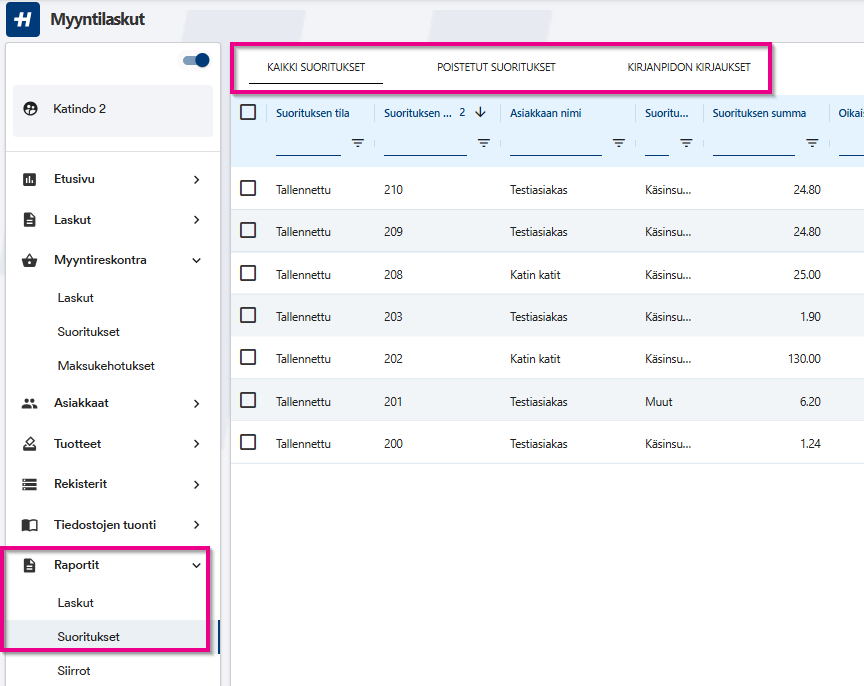Click the Myyntireskontra basket icon
864x686 pixels.
coord(29,260)
